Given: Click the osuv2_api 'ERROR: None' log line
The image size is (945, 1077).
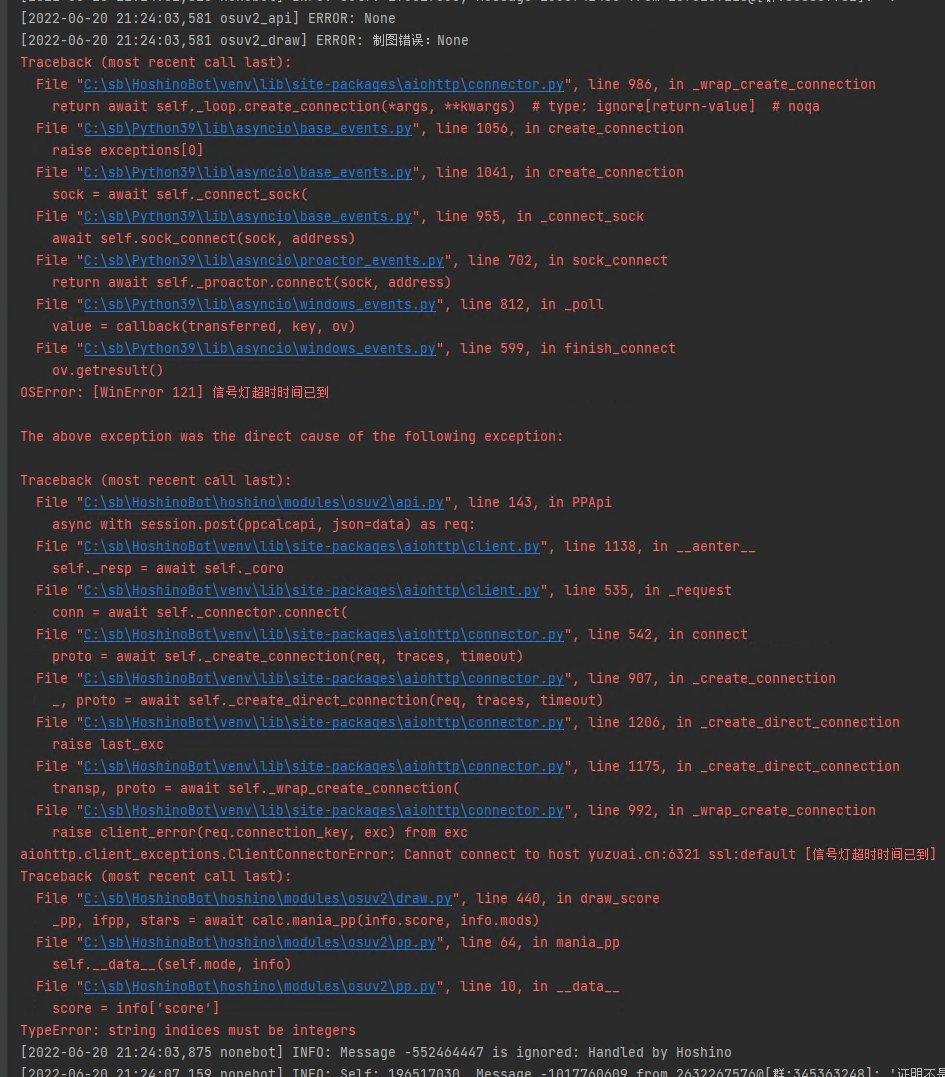Looking at the screenshot, I should coord(208,19).
